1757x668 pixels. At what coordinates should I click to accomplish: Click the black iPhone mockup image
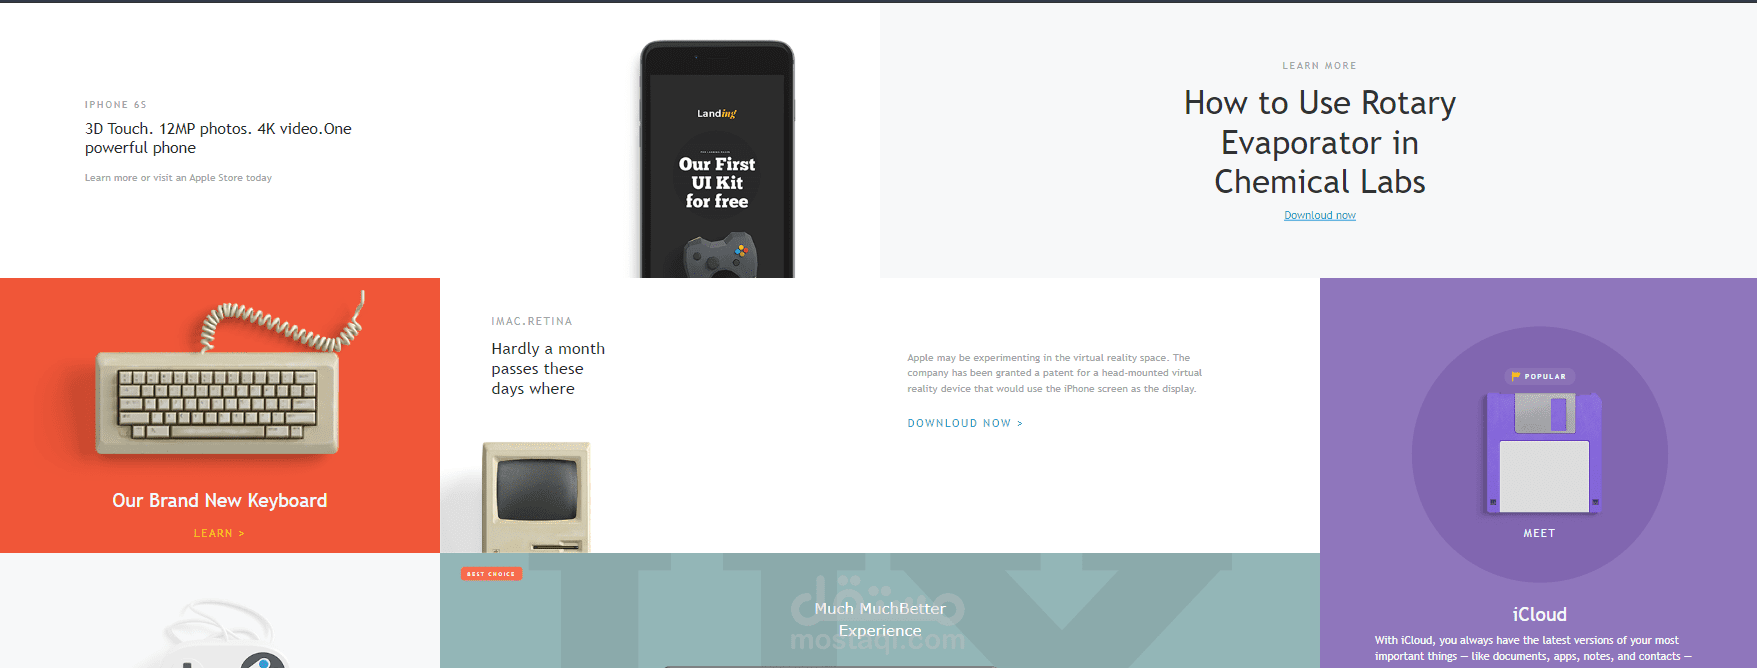coord(717,159)
